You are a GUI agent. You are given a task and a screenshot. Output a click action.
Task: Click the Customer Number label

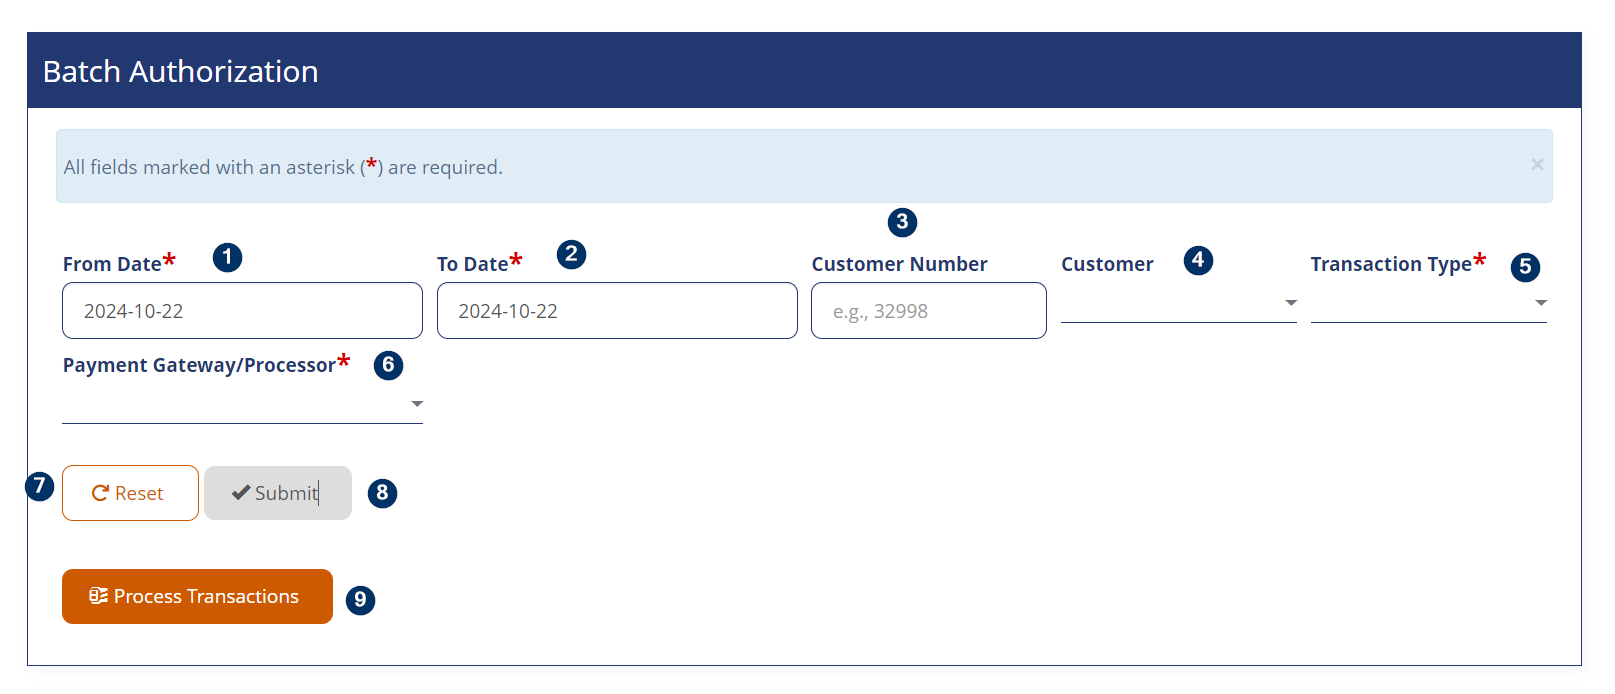pyautogui.click(x=899, y=264)
